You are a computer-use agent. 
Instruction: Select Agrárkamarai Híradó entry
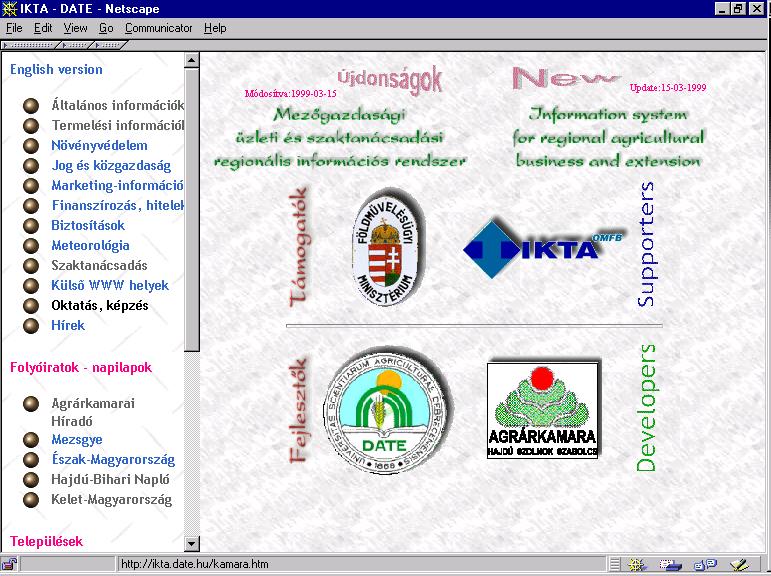(93, 412)
